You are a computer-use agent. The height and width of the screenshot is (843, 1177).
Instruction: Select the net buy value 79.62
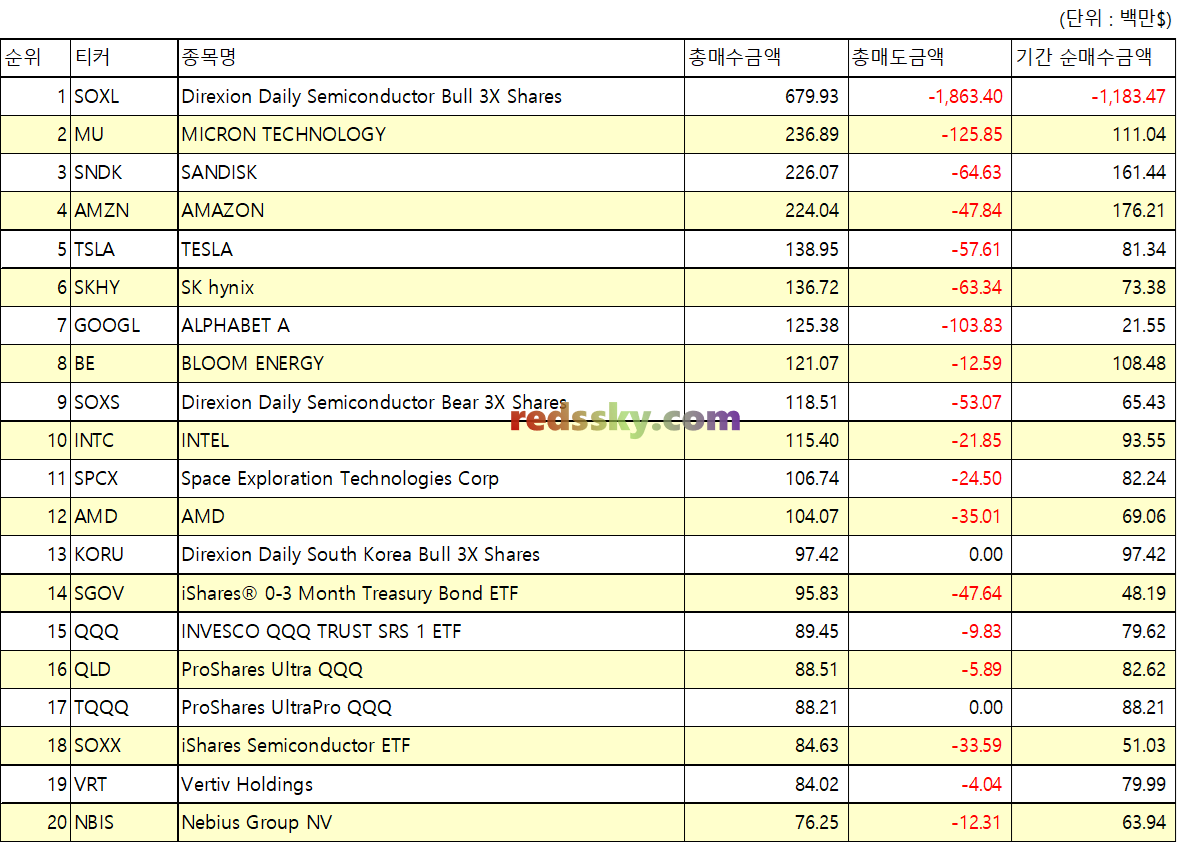click(x=1144, y=632)
